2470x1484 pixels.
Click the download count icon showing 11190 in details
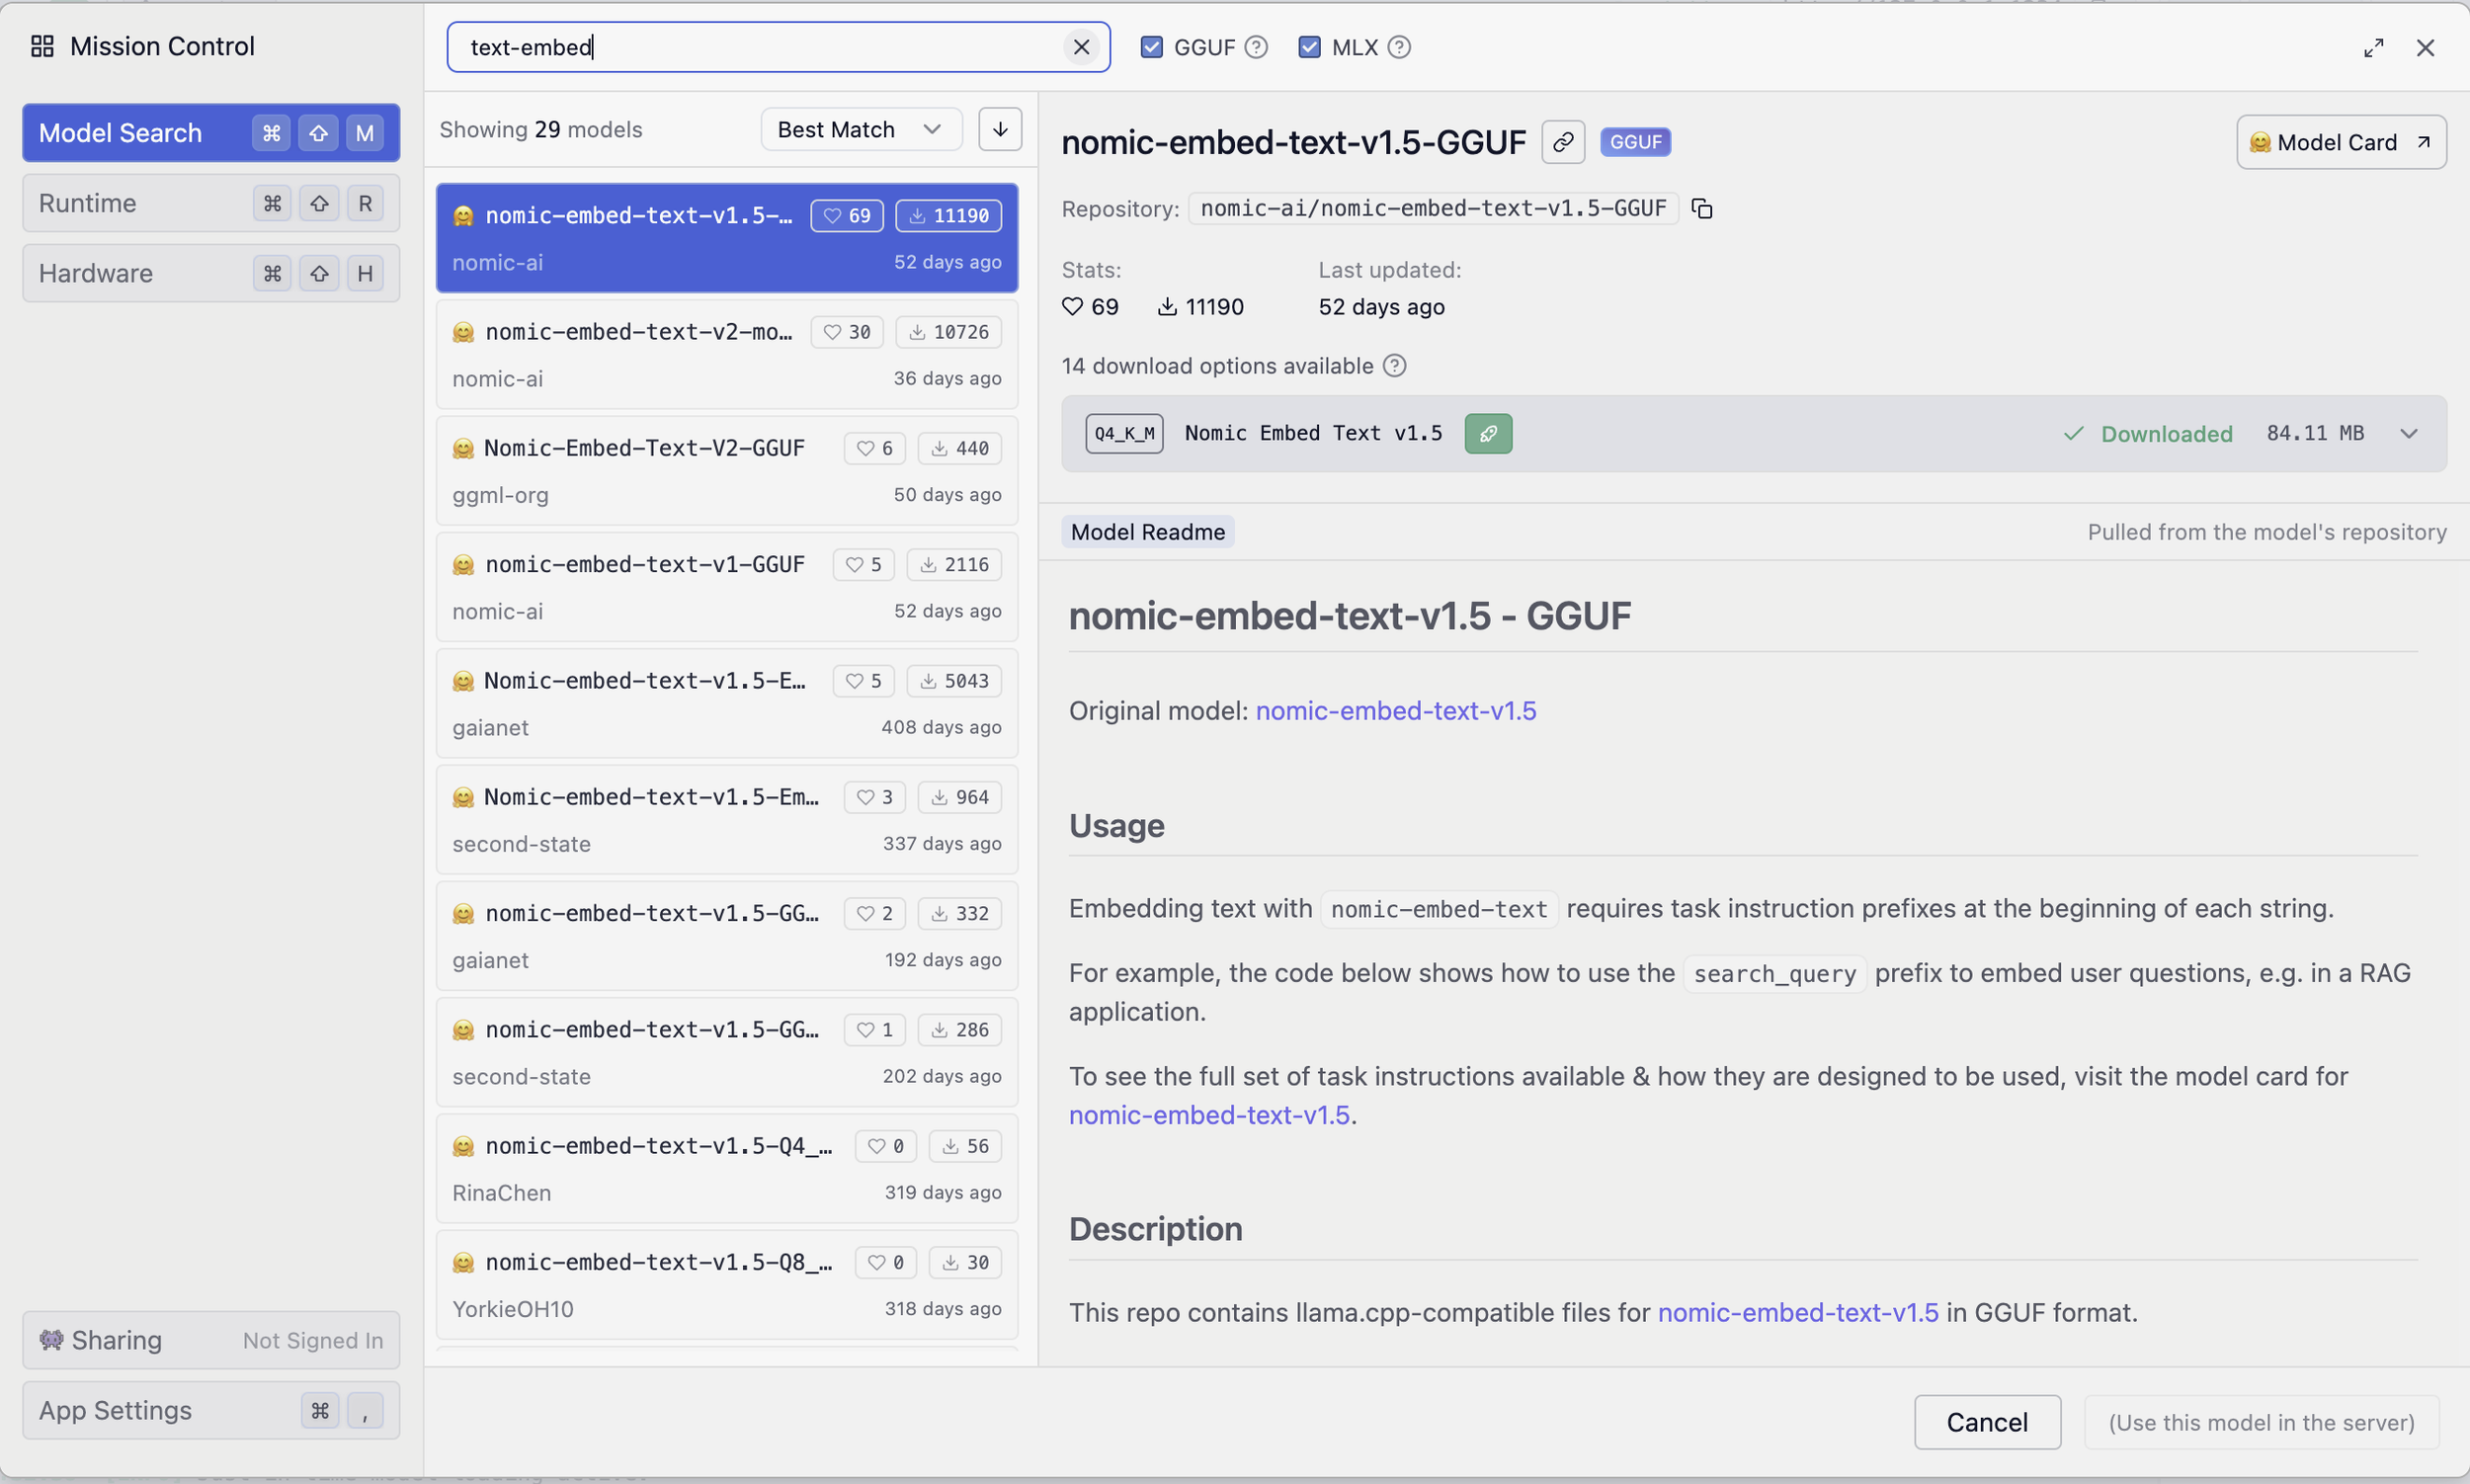click(1167, 306)
